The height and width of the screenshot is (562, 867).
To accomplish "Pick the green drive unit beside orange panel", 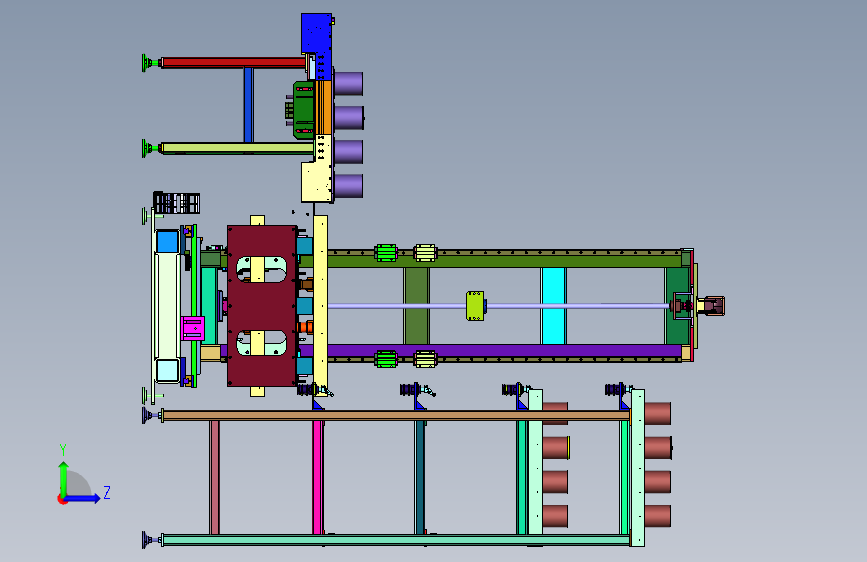I will pos(304,110).
